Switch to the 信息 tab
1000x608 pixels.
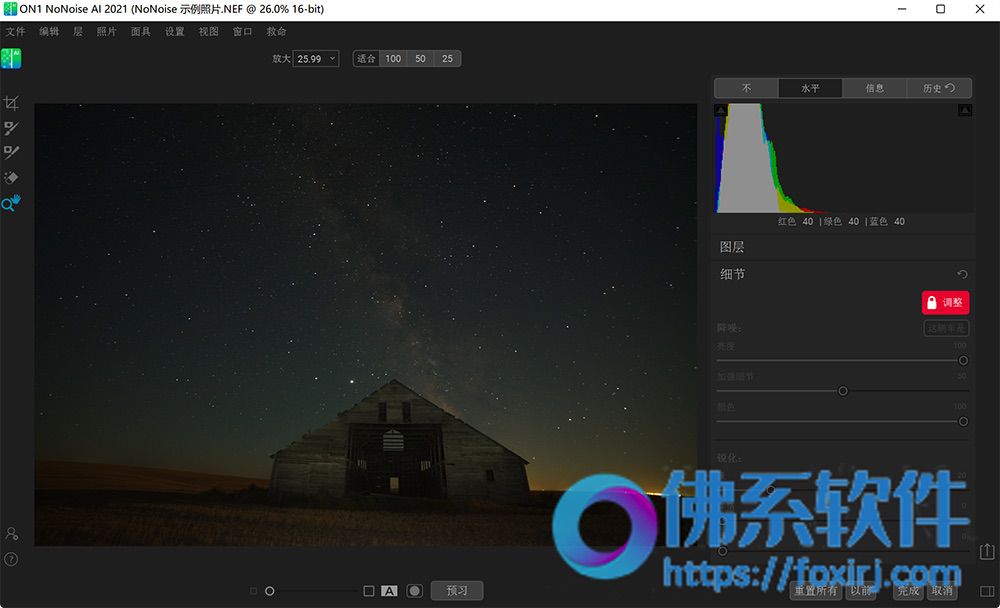pyautogui.click(x=874, y=88)
